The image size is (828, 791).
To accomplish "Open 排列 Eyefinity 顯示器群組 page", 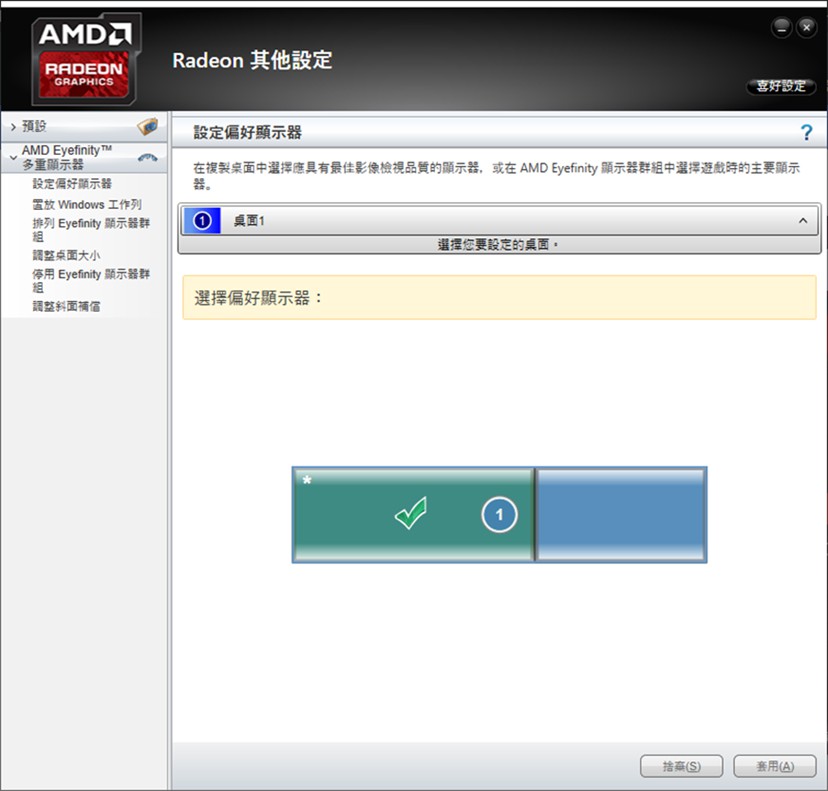I will (91, 230).
